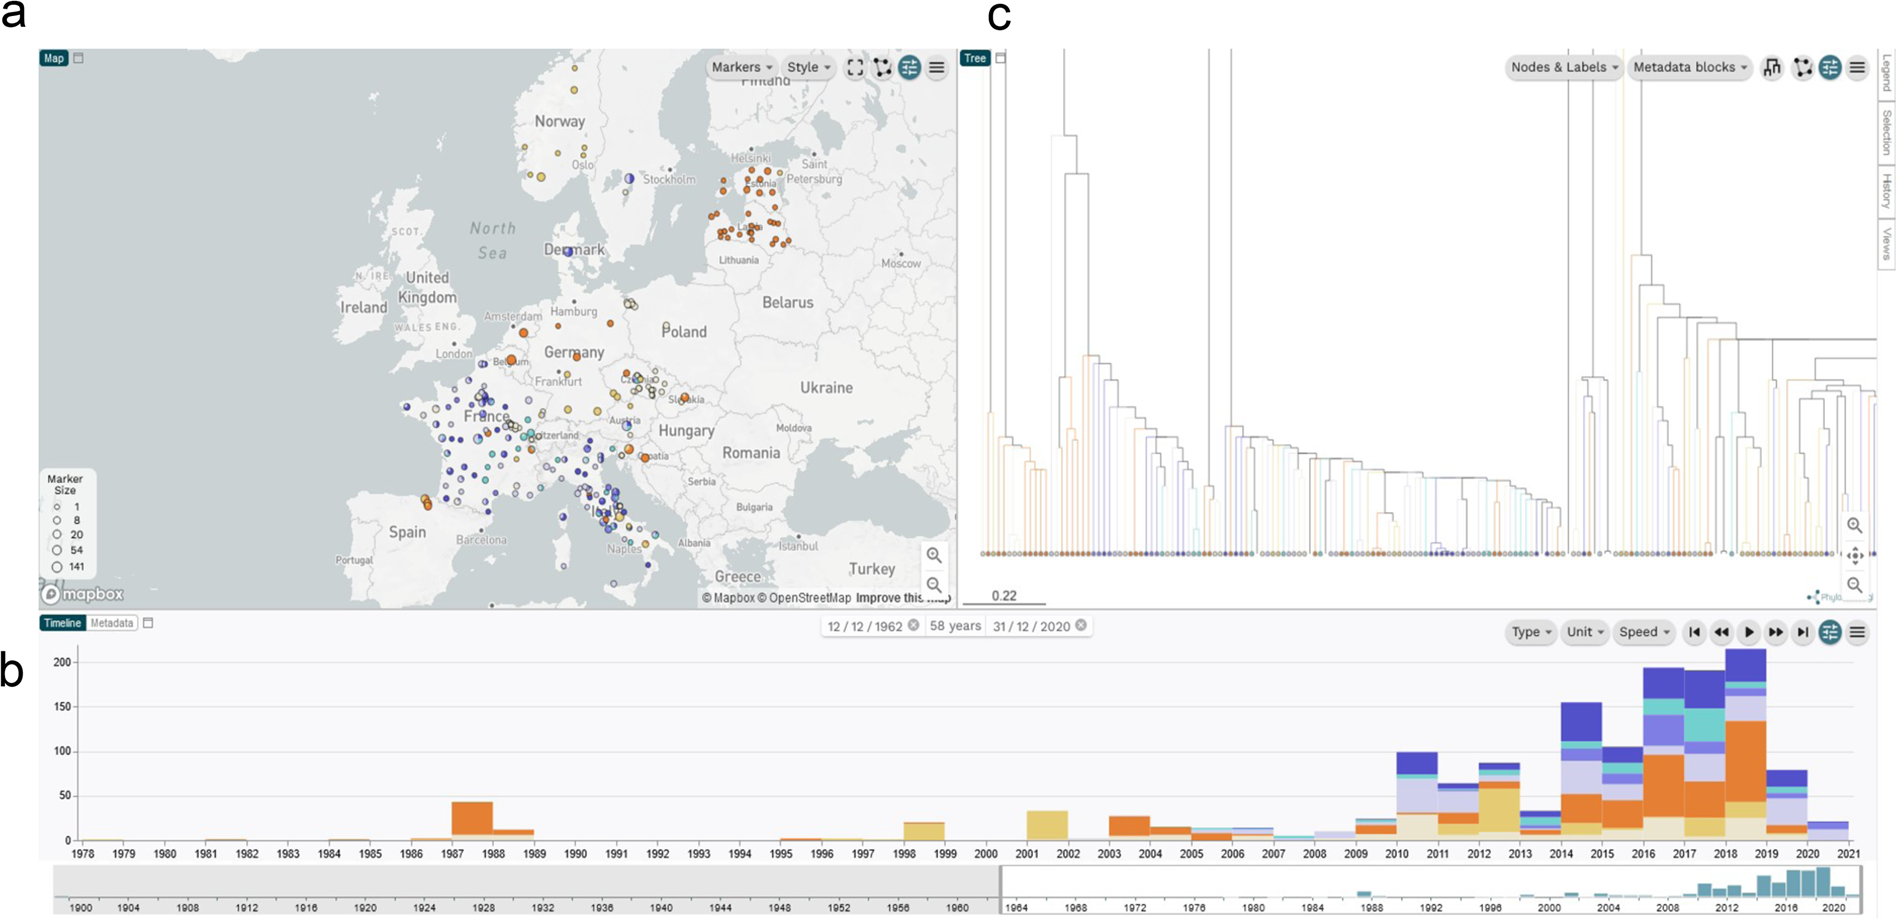This screenshot has width=1896, height=919.
Task: Toggle the Map pane checkbox
Action: (79, 58)
